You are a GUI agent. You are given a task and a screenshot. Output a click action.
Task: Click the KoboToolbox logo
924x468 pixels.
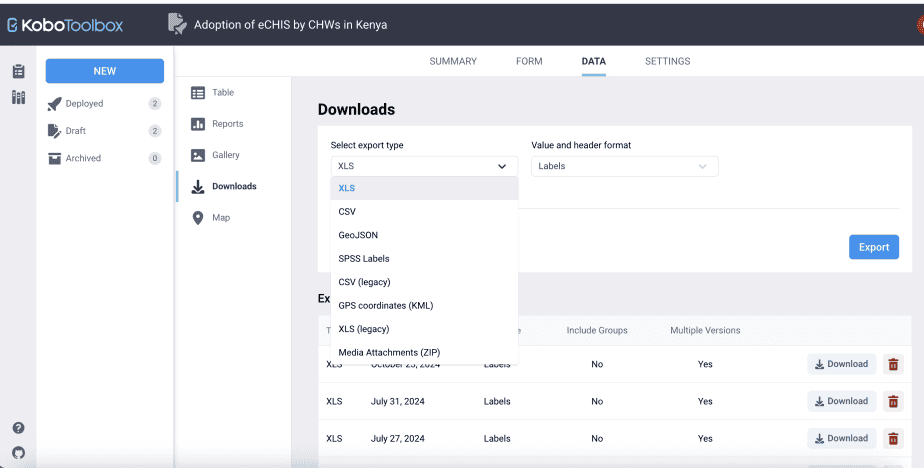click(65, 25)
